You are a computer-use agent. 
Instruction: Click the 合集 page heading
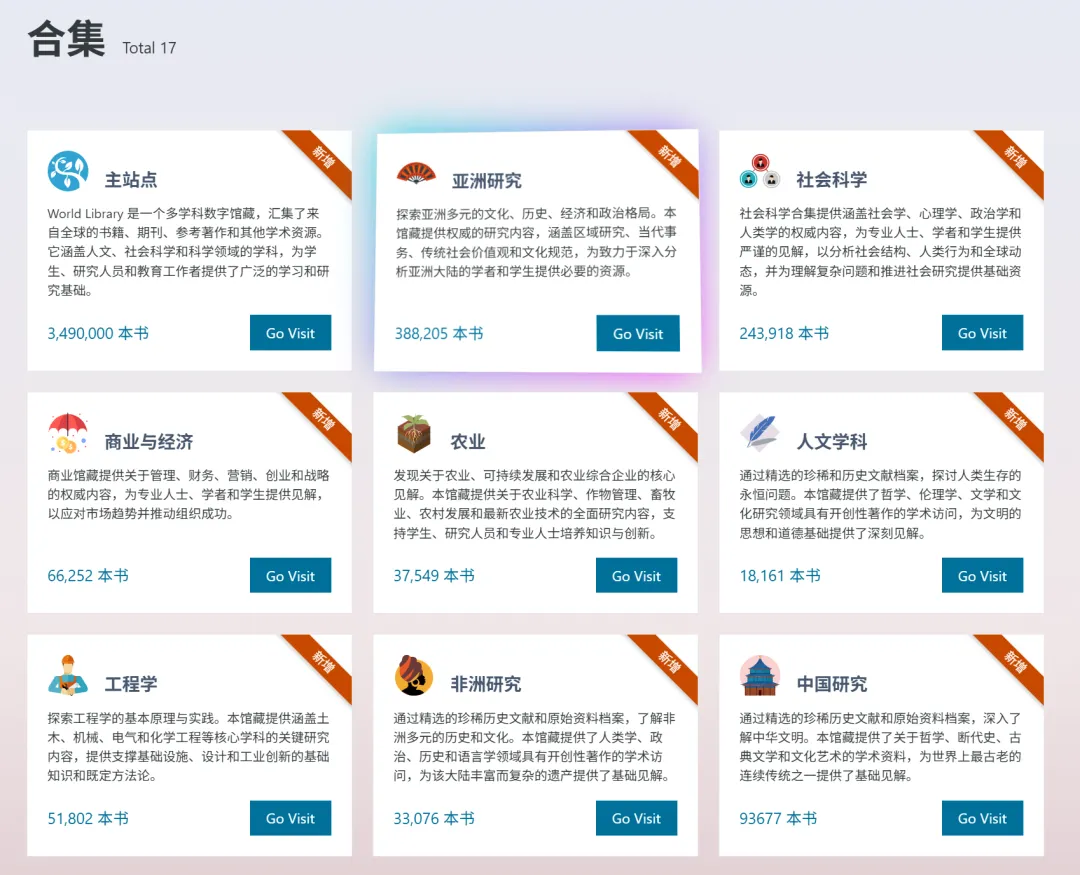(x=66, y=40)
